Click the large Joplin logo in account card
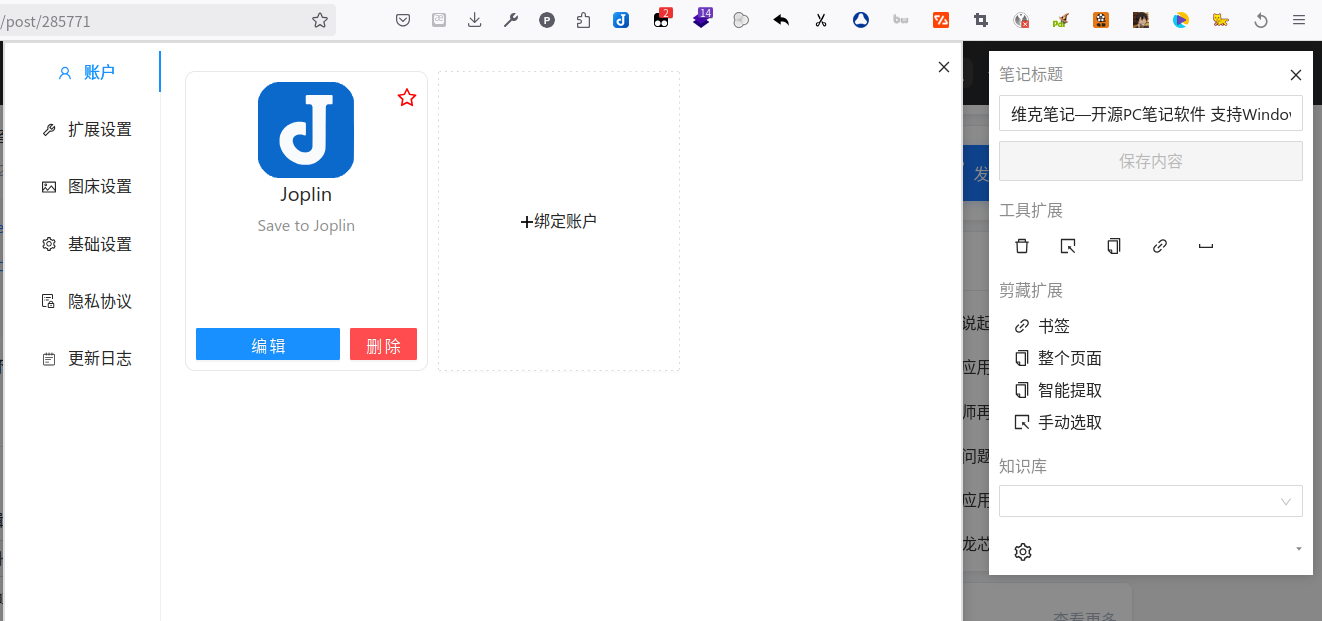This screenshot has width=1322, height=621. coord(306,130)
